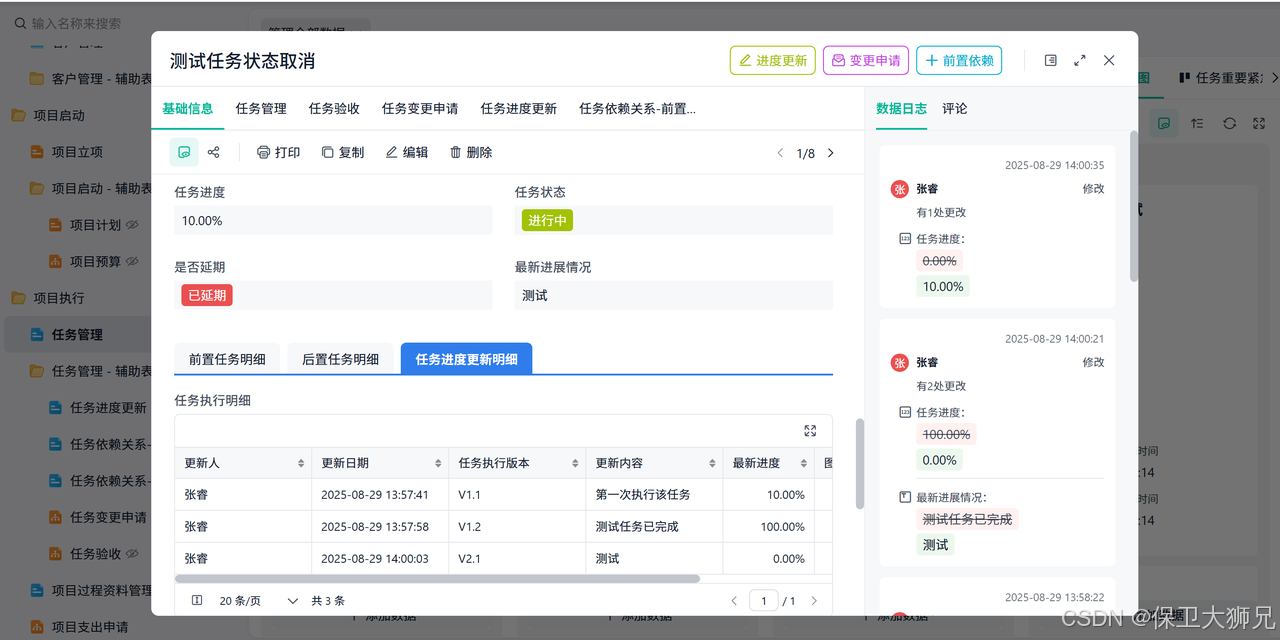
Task: Select 任务管理 item in sidebar
Action: 77,334
